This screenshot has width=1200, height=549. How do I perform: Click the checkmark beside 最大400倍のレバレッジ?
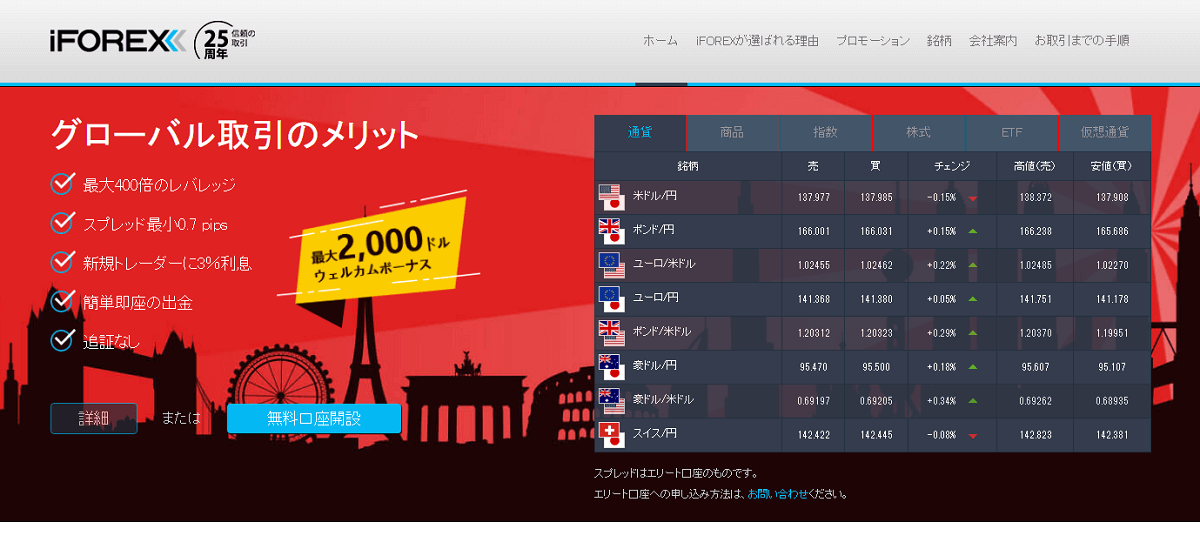coord(63,184)
